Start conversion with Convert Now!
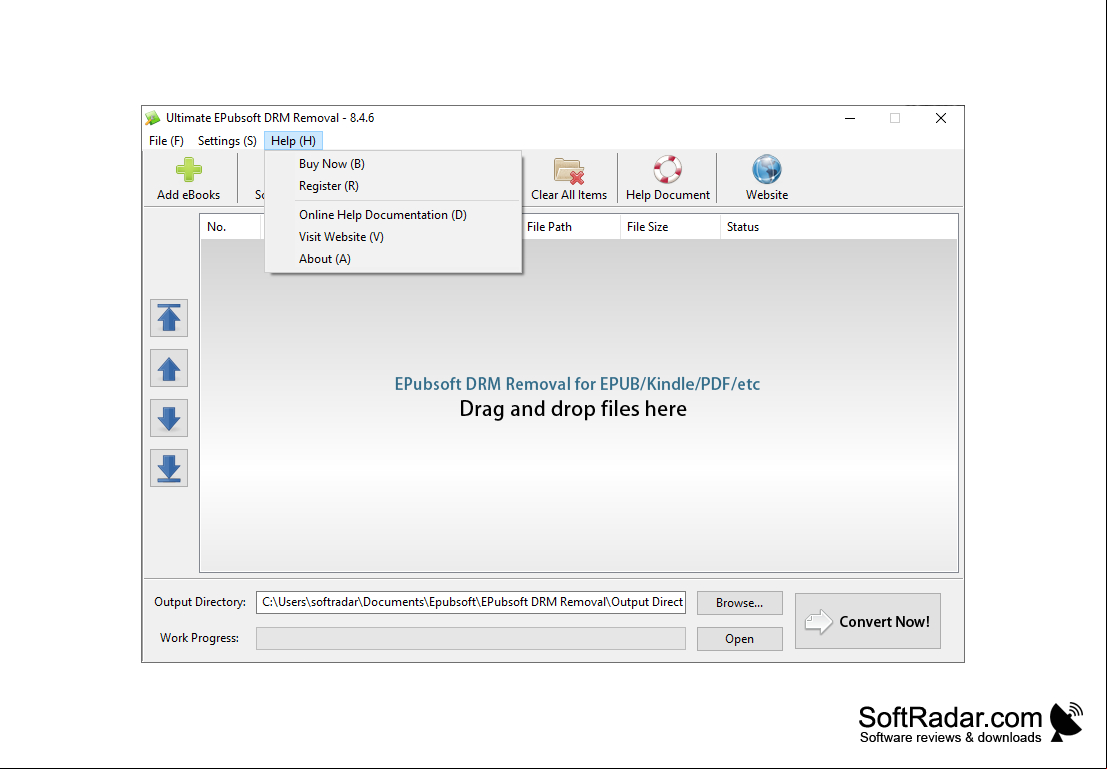Viewport: 1107px width, 769px height. click(868, 621)
